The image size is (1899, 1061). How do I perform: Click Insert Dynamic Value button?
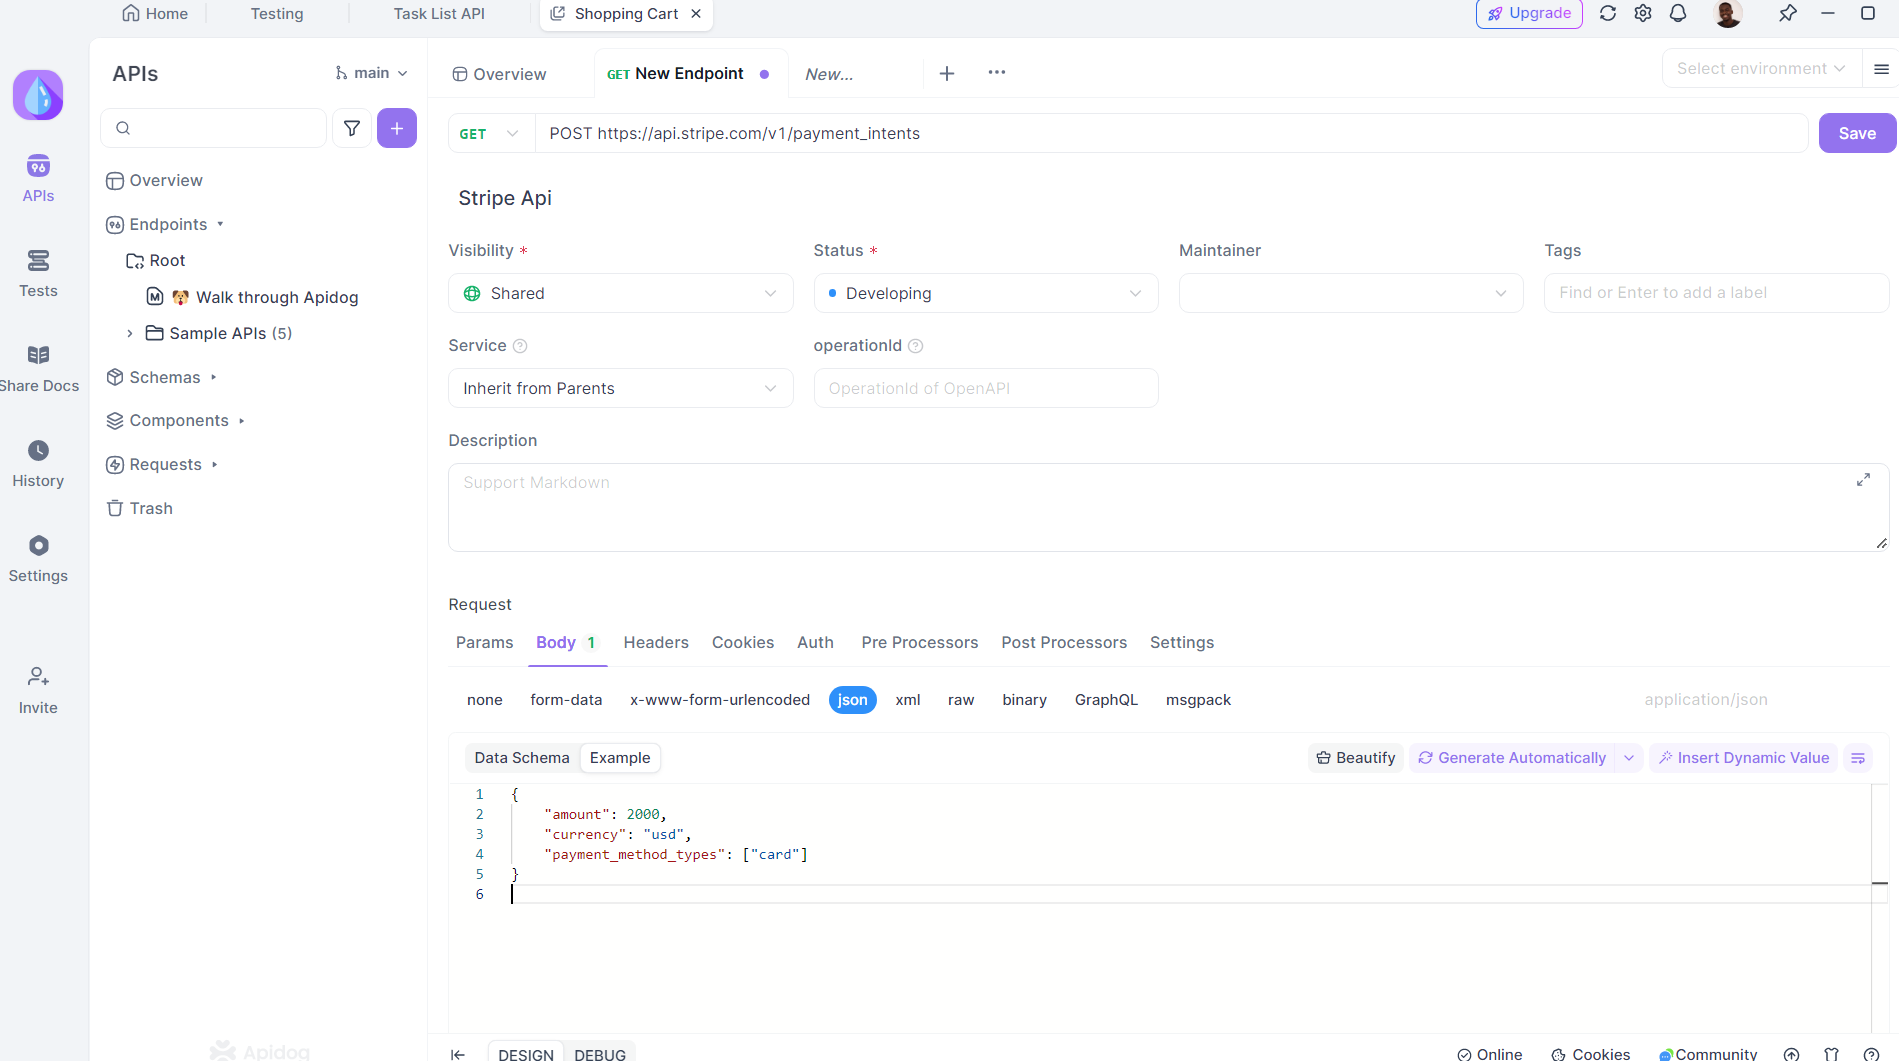(1744, 758)
